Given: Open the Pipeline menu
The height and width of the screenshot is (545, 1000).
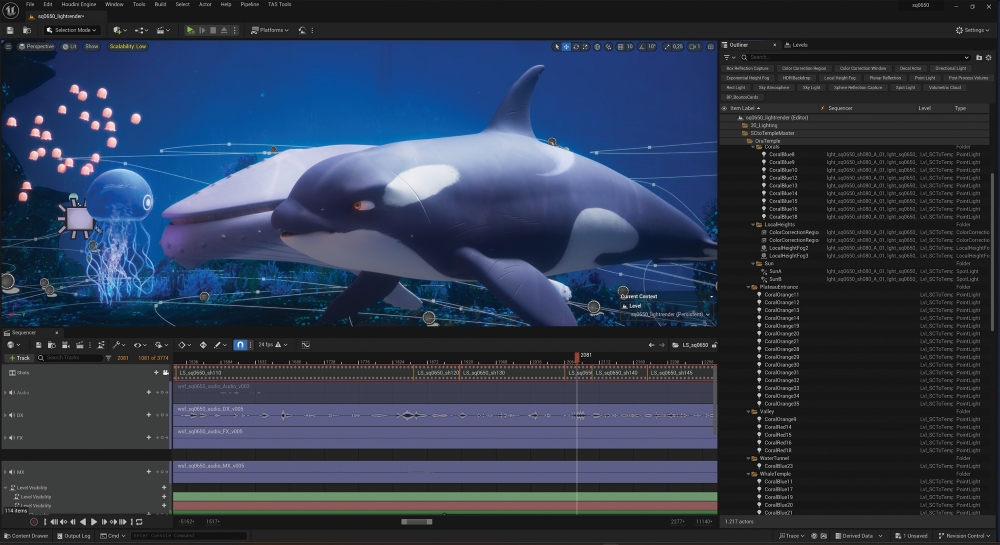Looking at the screenshot, I should point(249,4).
